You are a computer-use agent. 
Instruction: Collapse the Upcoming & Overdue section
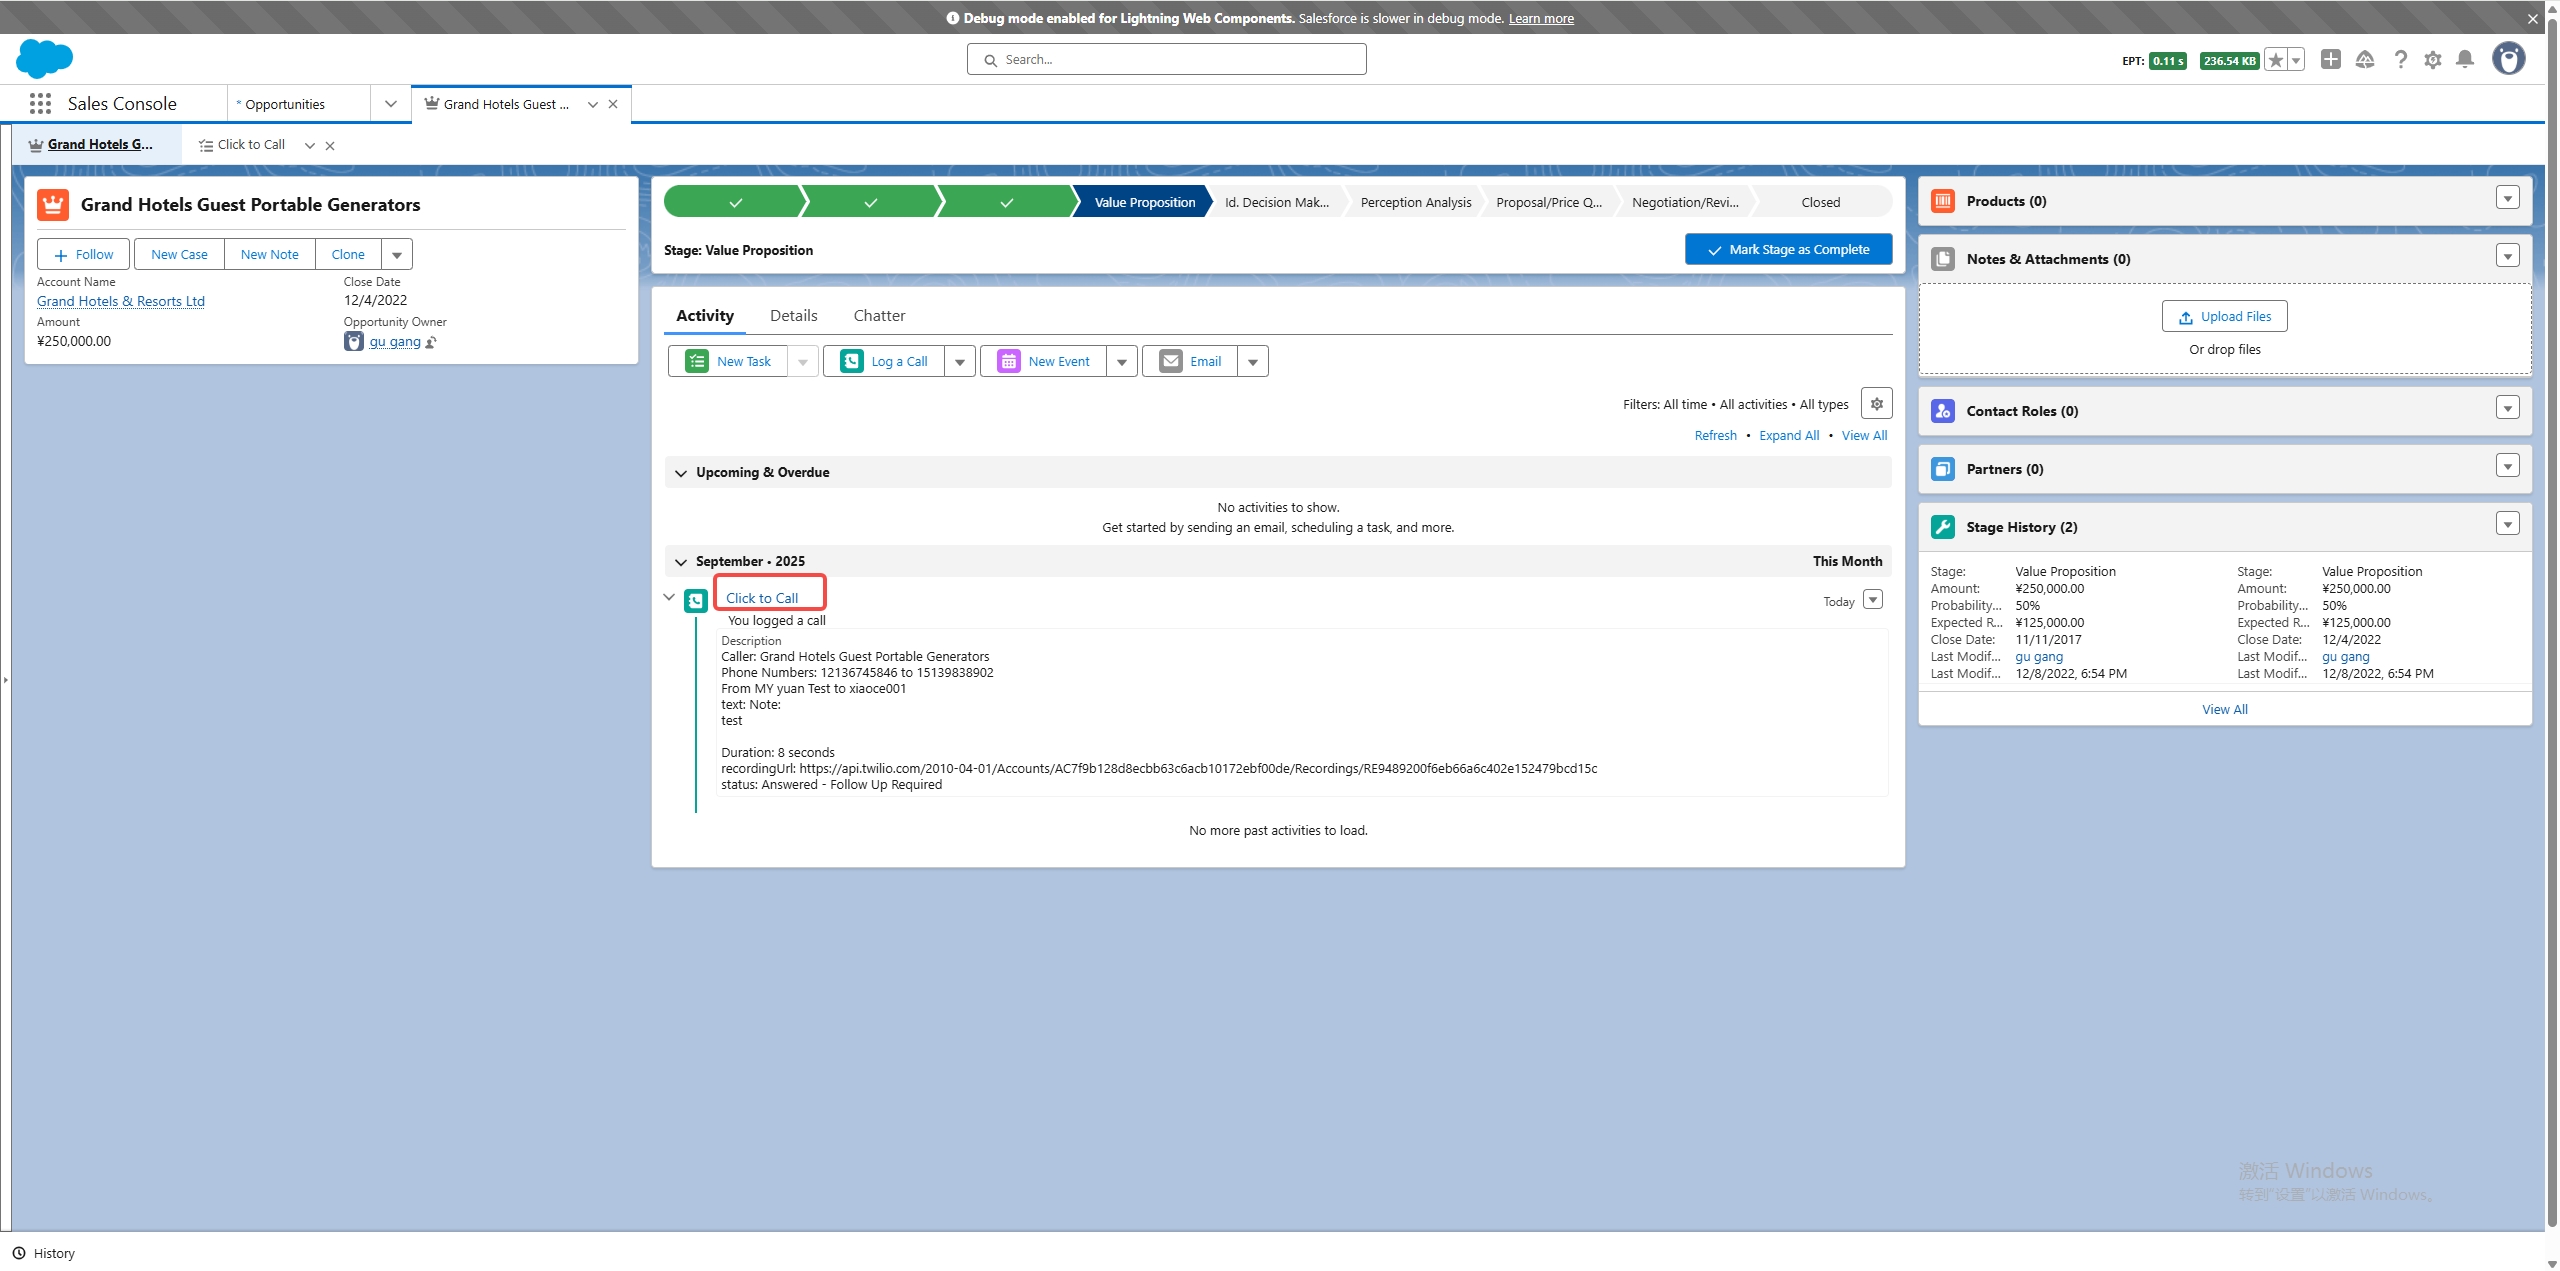pos(681,473)
